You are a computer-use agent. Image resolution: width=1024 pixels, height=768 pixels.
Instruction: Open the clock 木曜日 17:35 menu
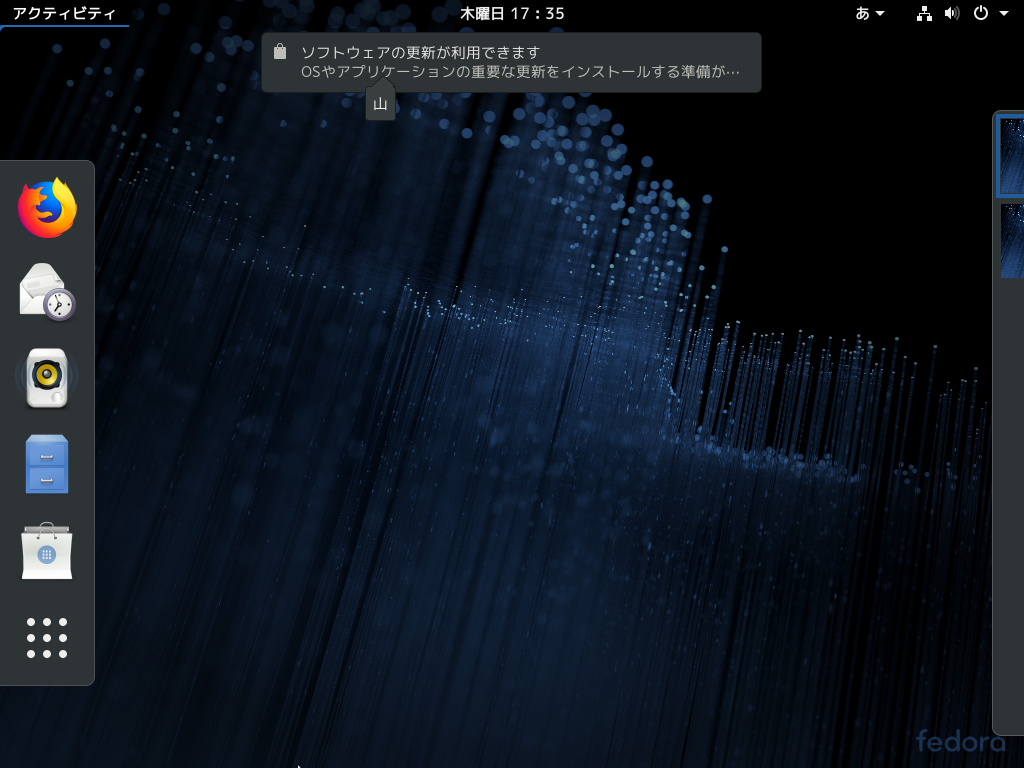(x=512, y=13)
